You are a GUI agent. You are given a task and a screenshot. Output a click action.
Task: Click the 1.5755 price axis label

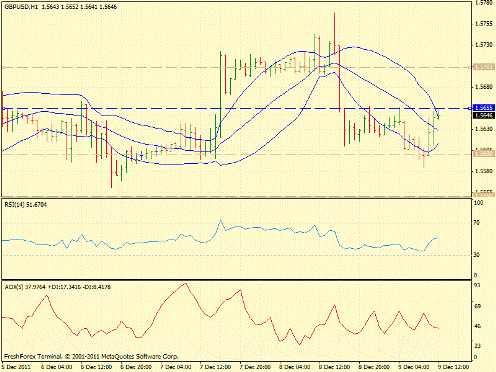point(484,24)
